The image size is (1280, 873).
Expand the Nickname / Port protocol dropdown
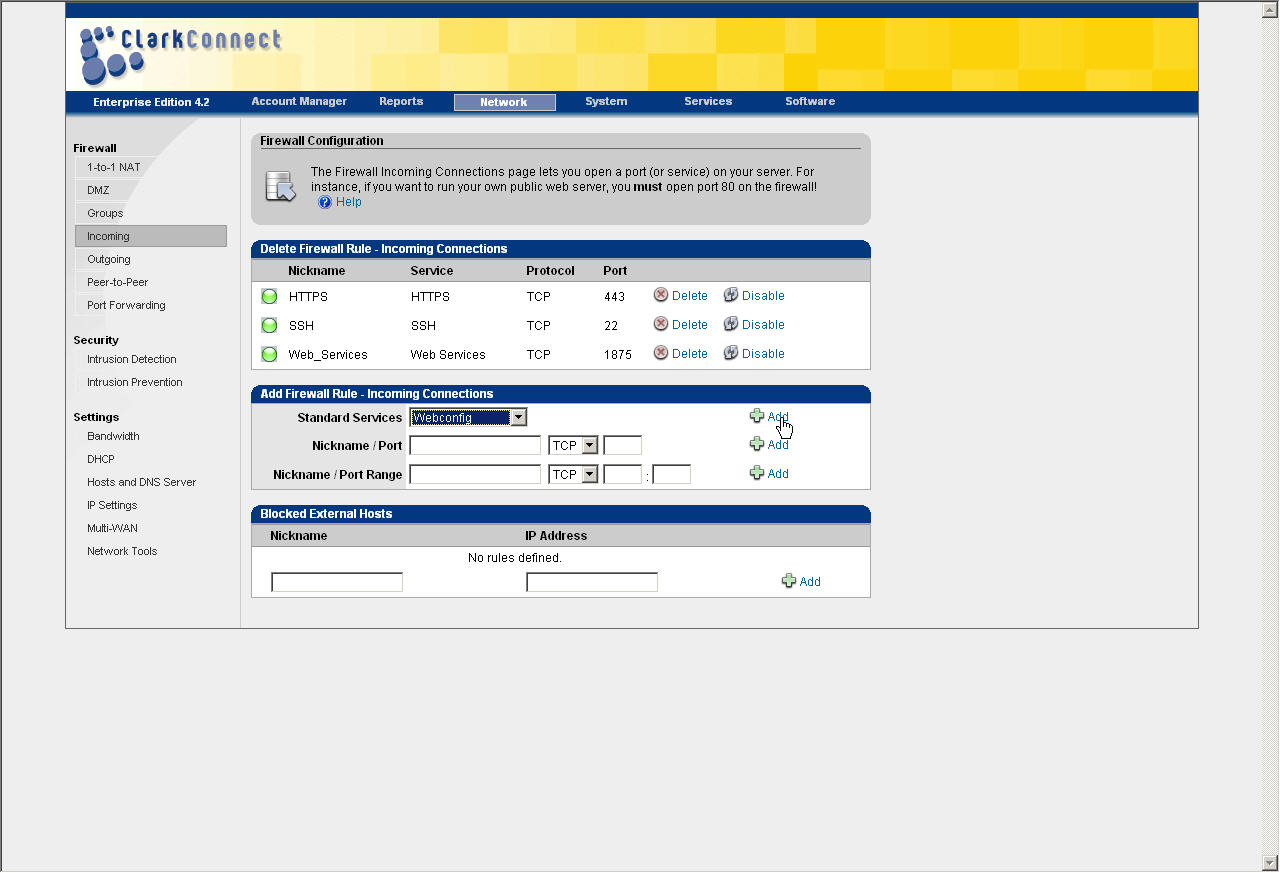click(x=590, y=446)
